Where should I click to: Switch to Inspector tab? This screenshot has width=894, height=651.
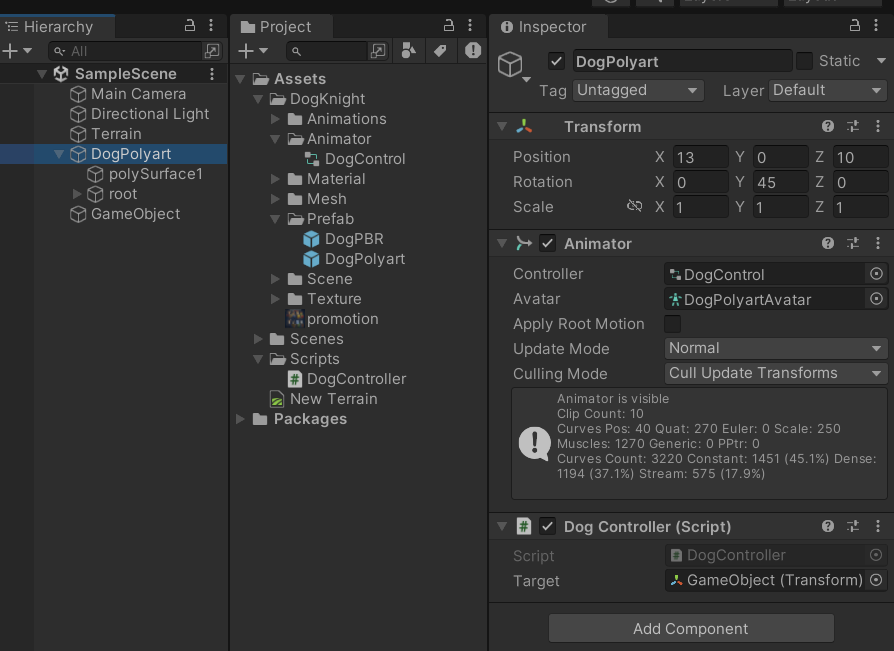(x=548, y=26)
